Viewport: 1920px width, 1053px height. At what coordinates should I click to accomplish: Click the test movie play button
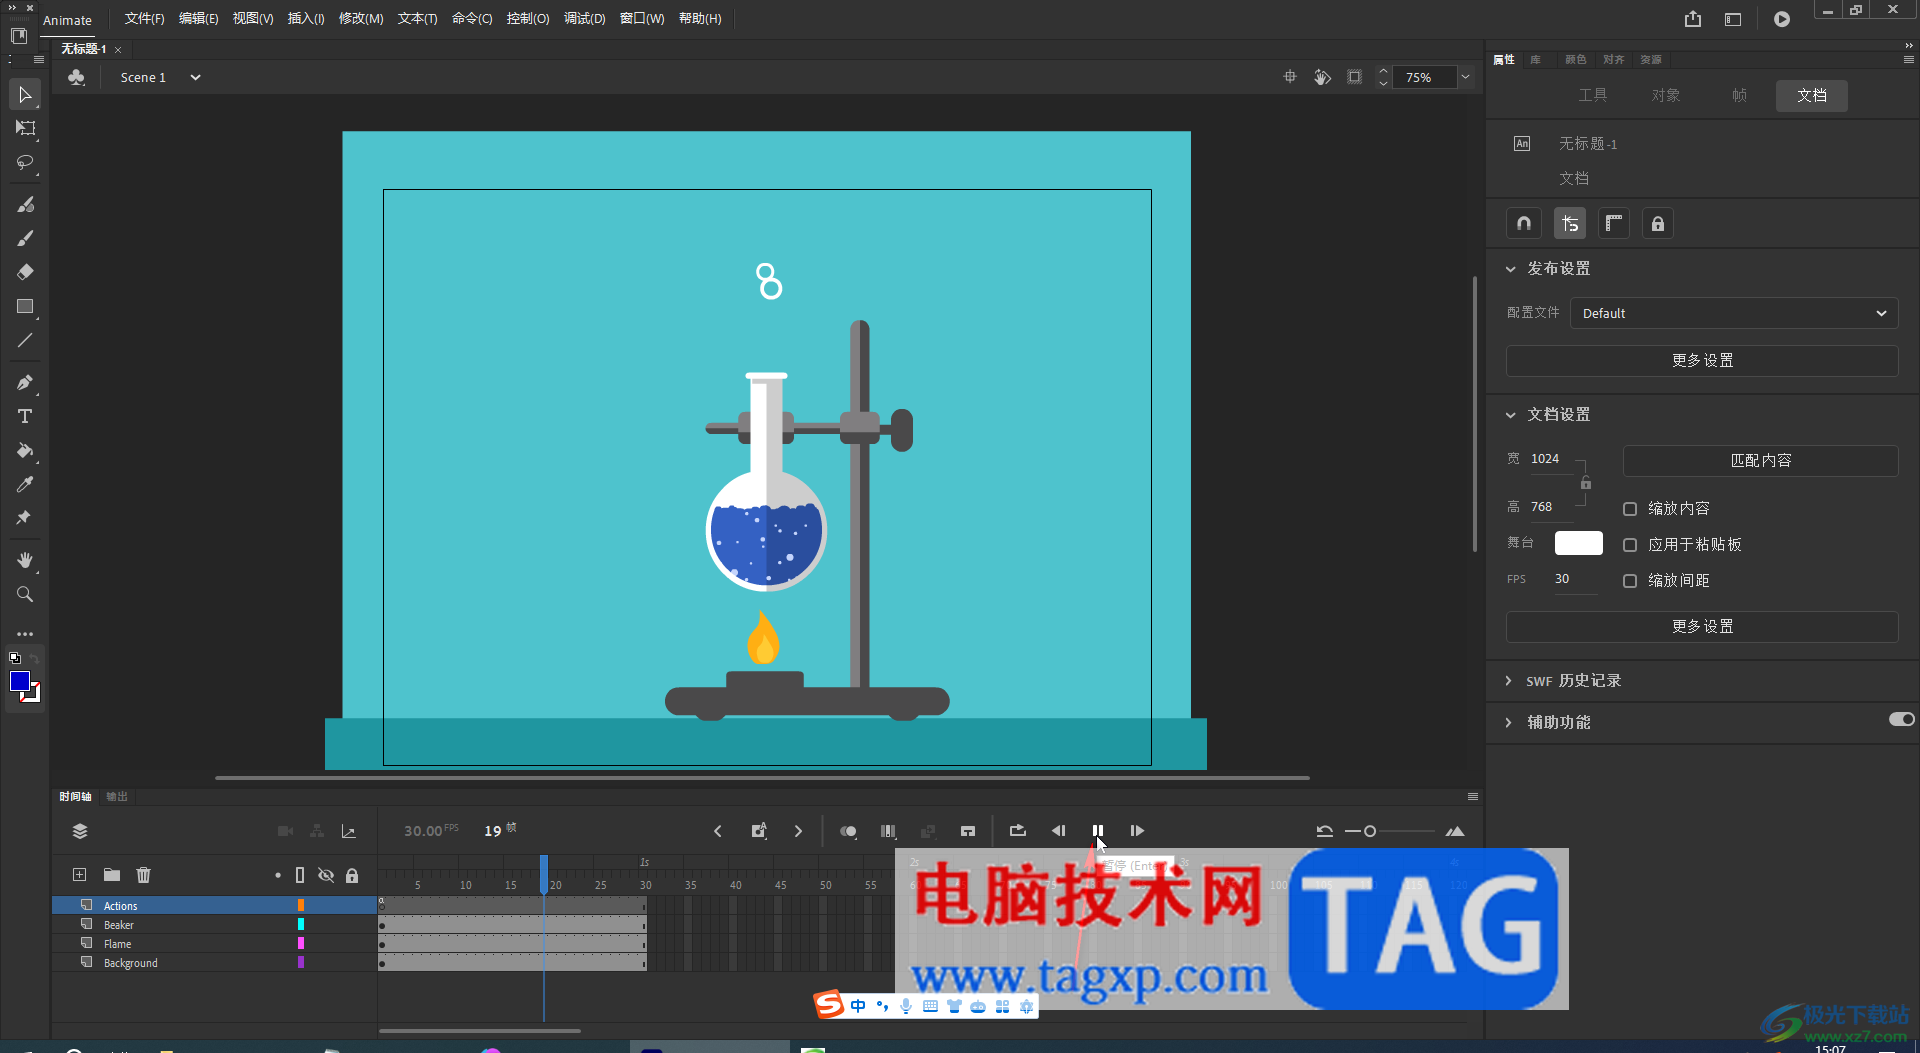pos(1782,19)
